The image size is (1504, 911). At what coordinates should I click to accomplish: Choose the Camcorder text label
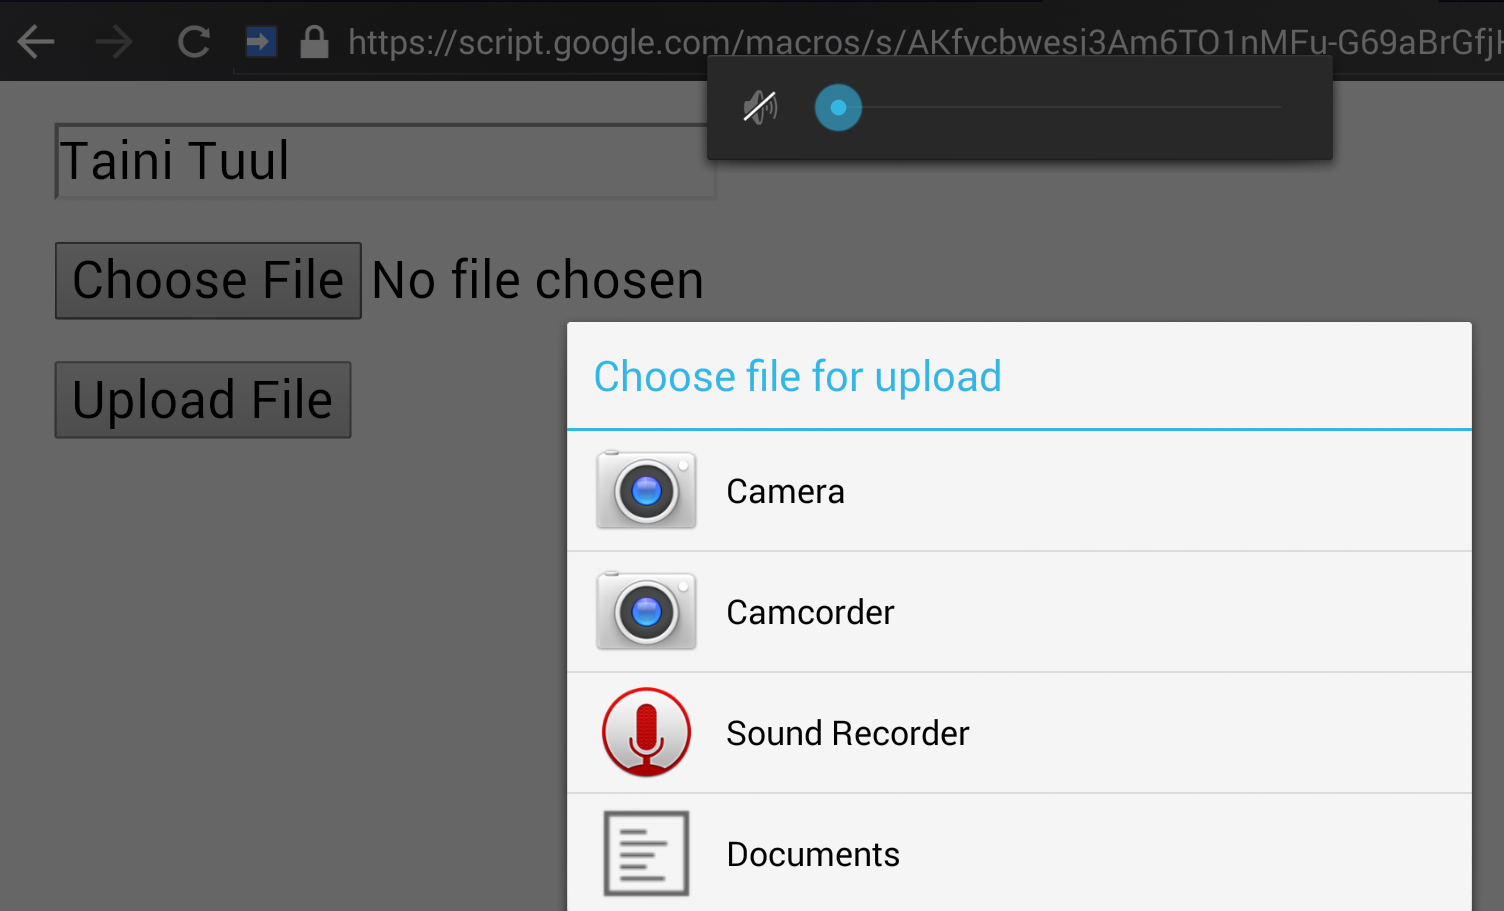point(810,612)
